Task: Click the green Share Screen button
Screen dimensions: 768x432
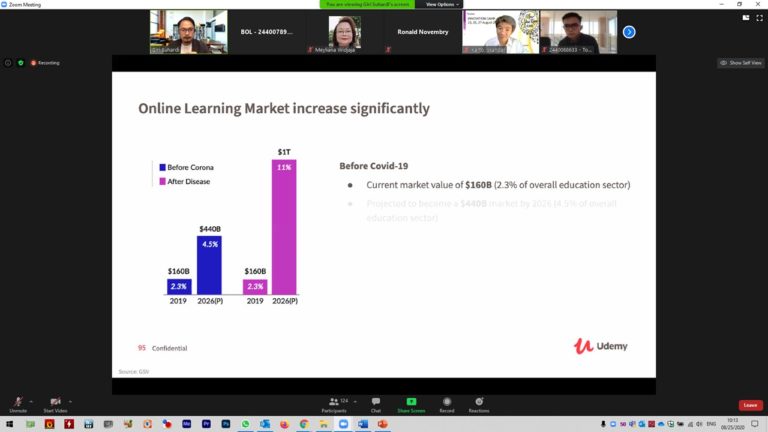Action: click(x=411, y=405)
